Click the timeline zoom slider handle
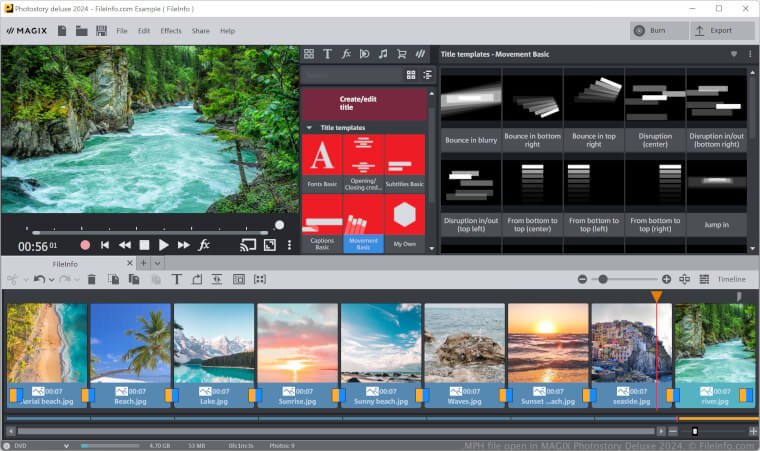The height and width of the screenshot is (451, 760). click(x=603, y=279)
